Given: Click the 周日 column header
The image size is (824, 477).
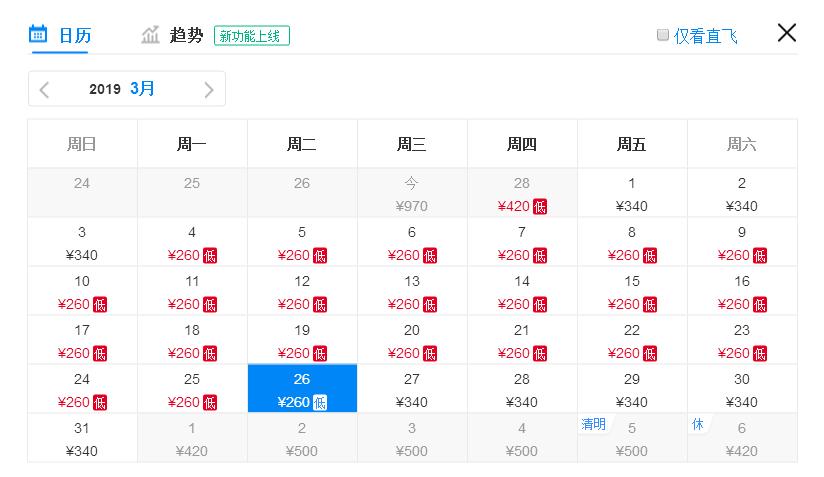Looking at the screenshot, I should tap(82, 143).
